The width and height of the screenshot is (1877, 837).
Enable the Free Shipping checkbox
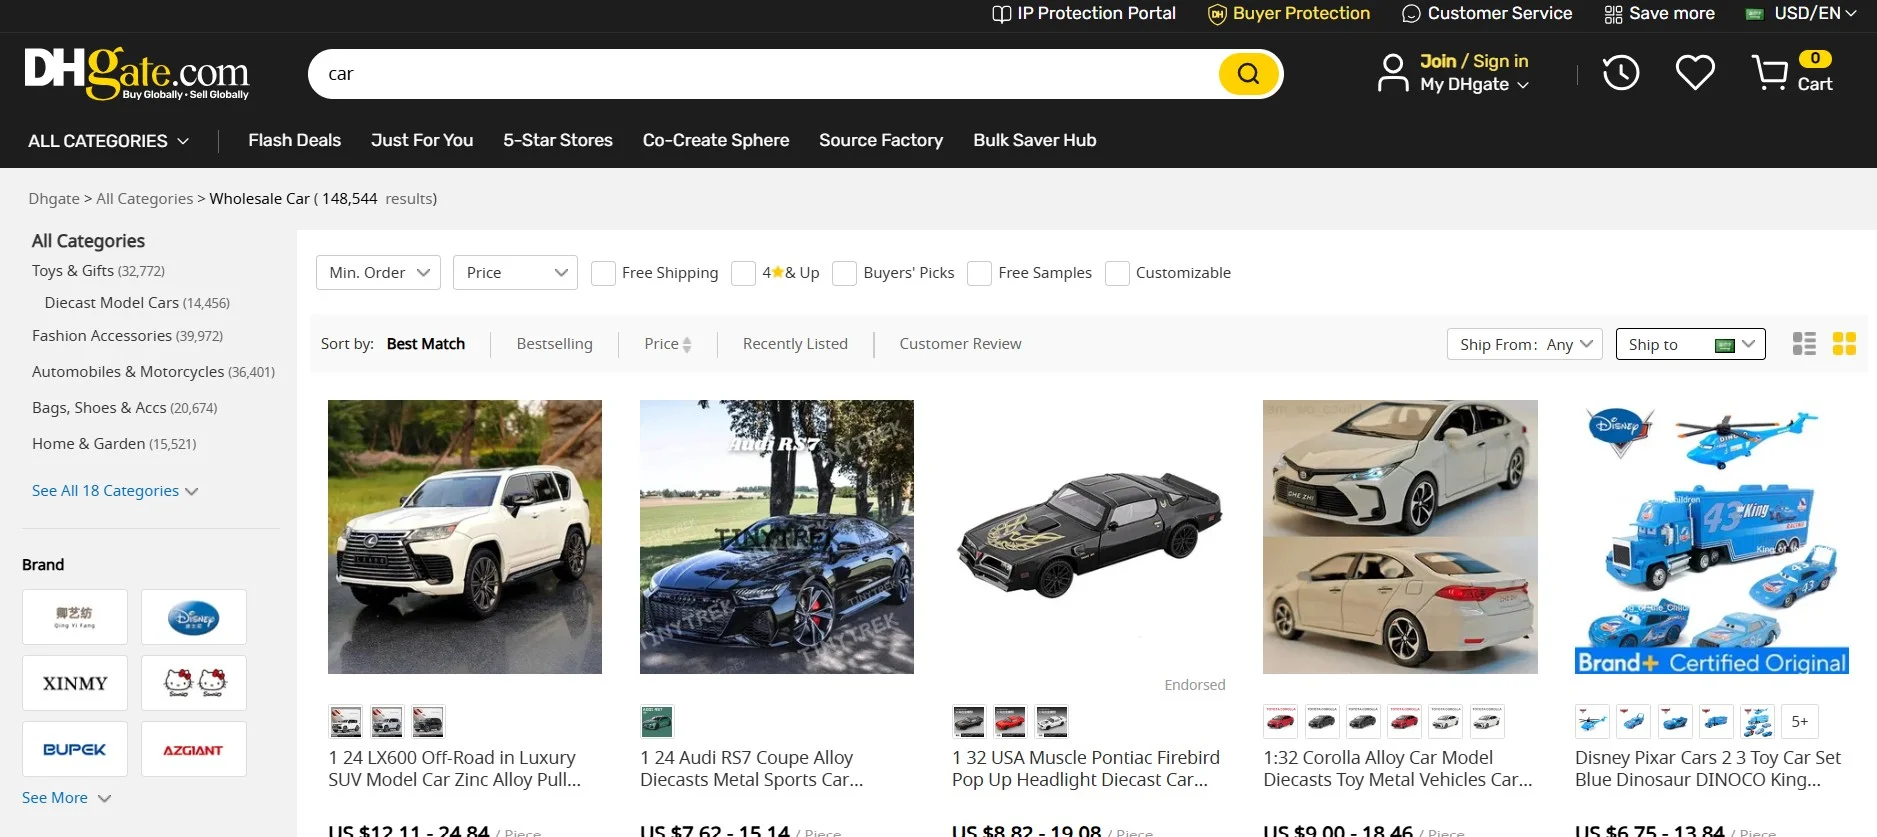point(603,273)
